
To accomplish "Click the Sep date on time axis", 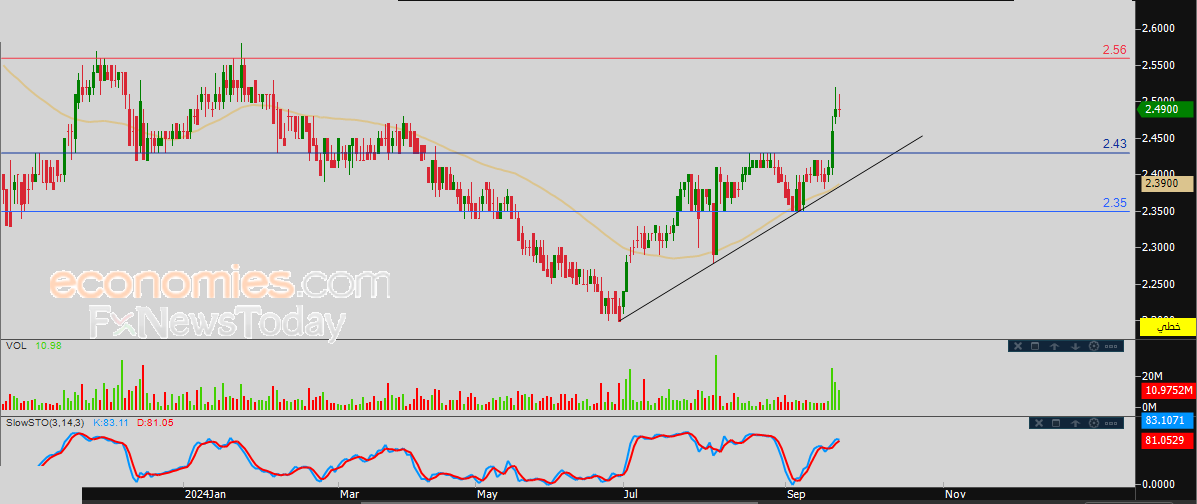I will (798, 495).
